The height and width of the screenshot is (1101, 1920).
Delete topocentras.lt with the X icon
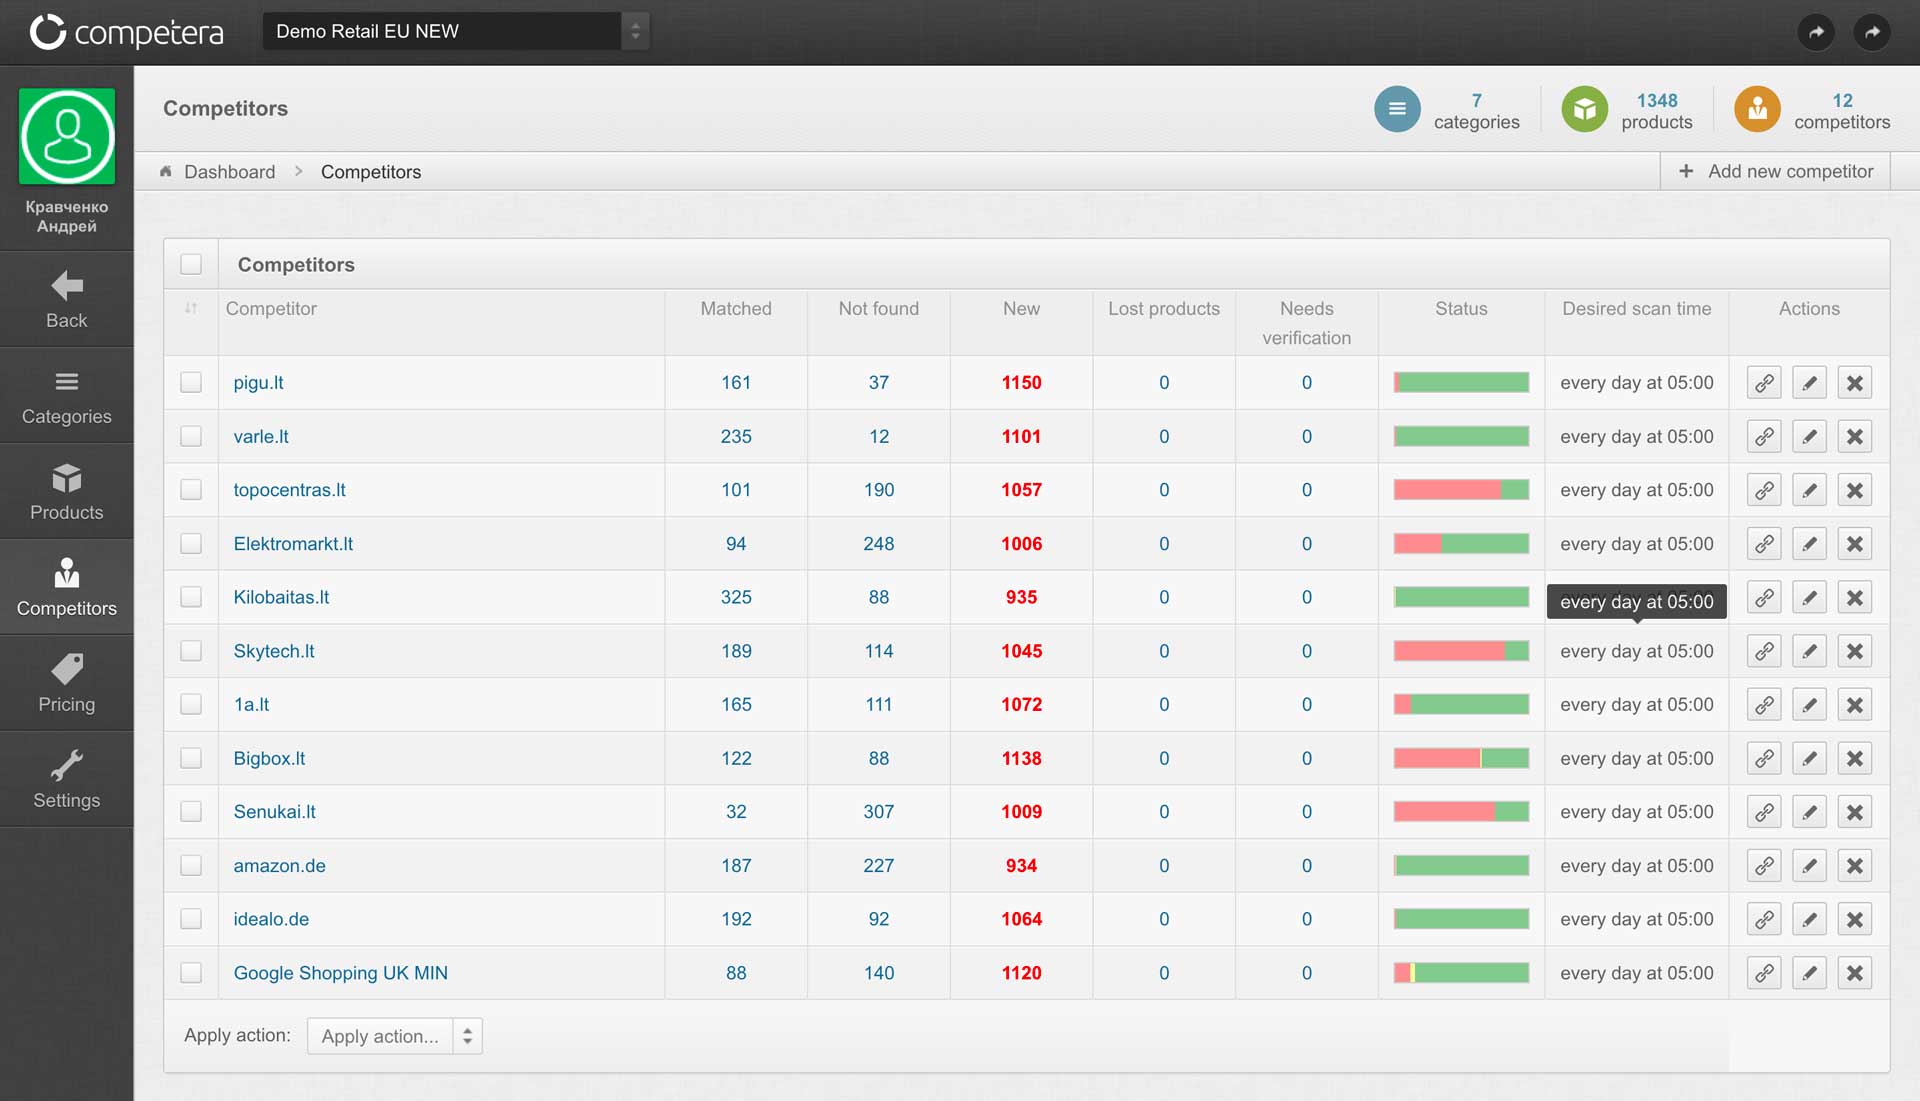[x=1854, y=490]
